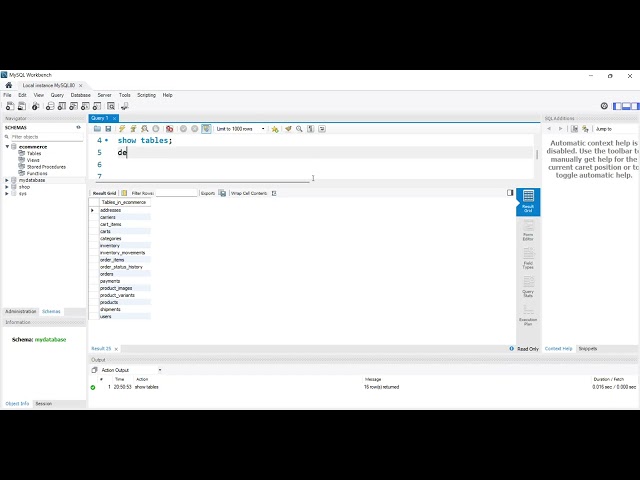The width and height of the screenshot is (640, 480).
Task: Expand the sys schema
Action: point(7,193)
